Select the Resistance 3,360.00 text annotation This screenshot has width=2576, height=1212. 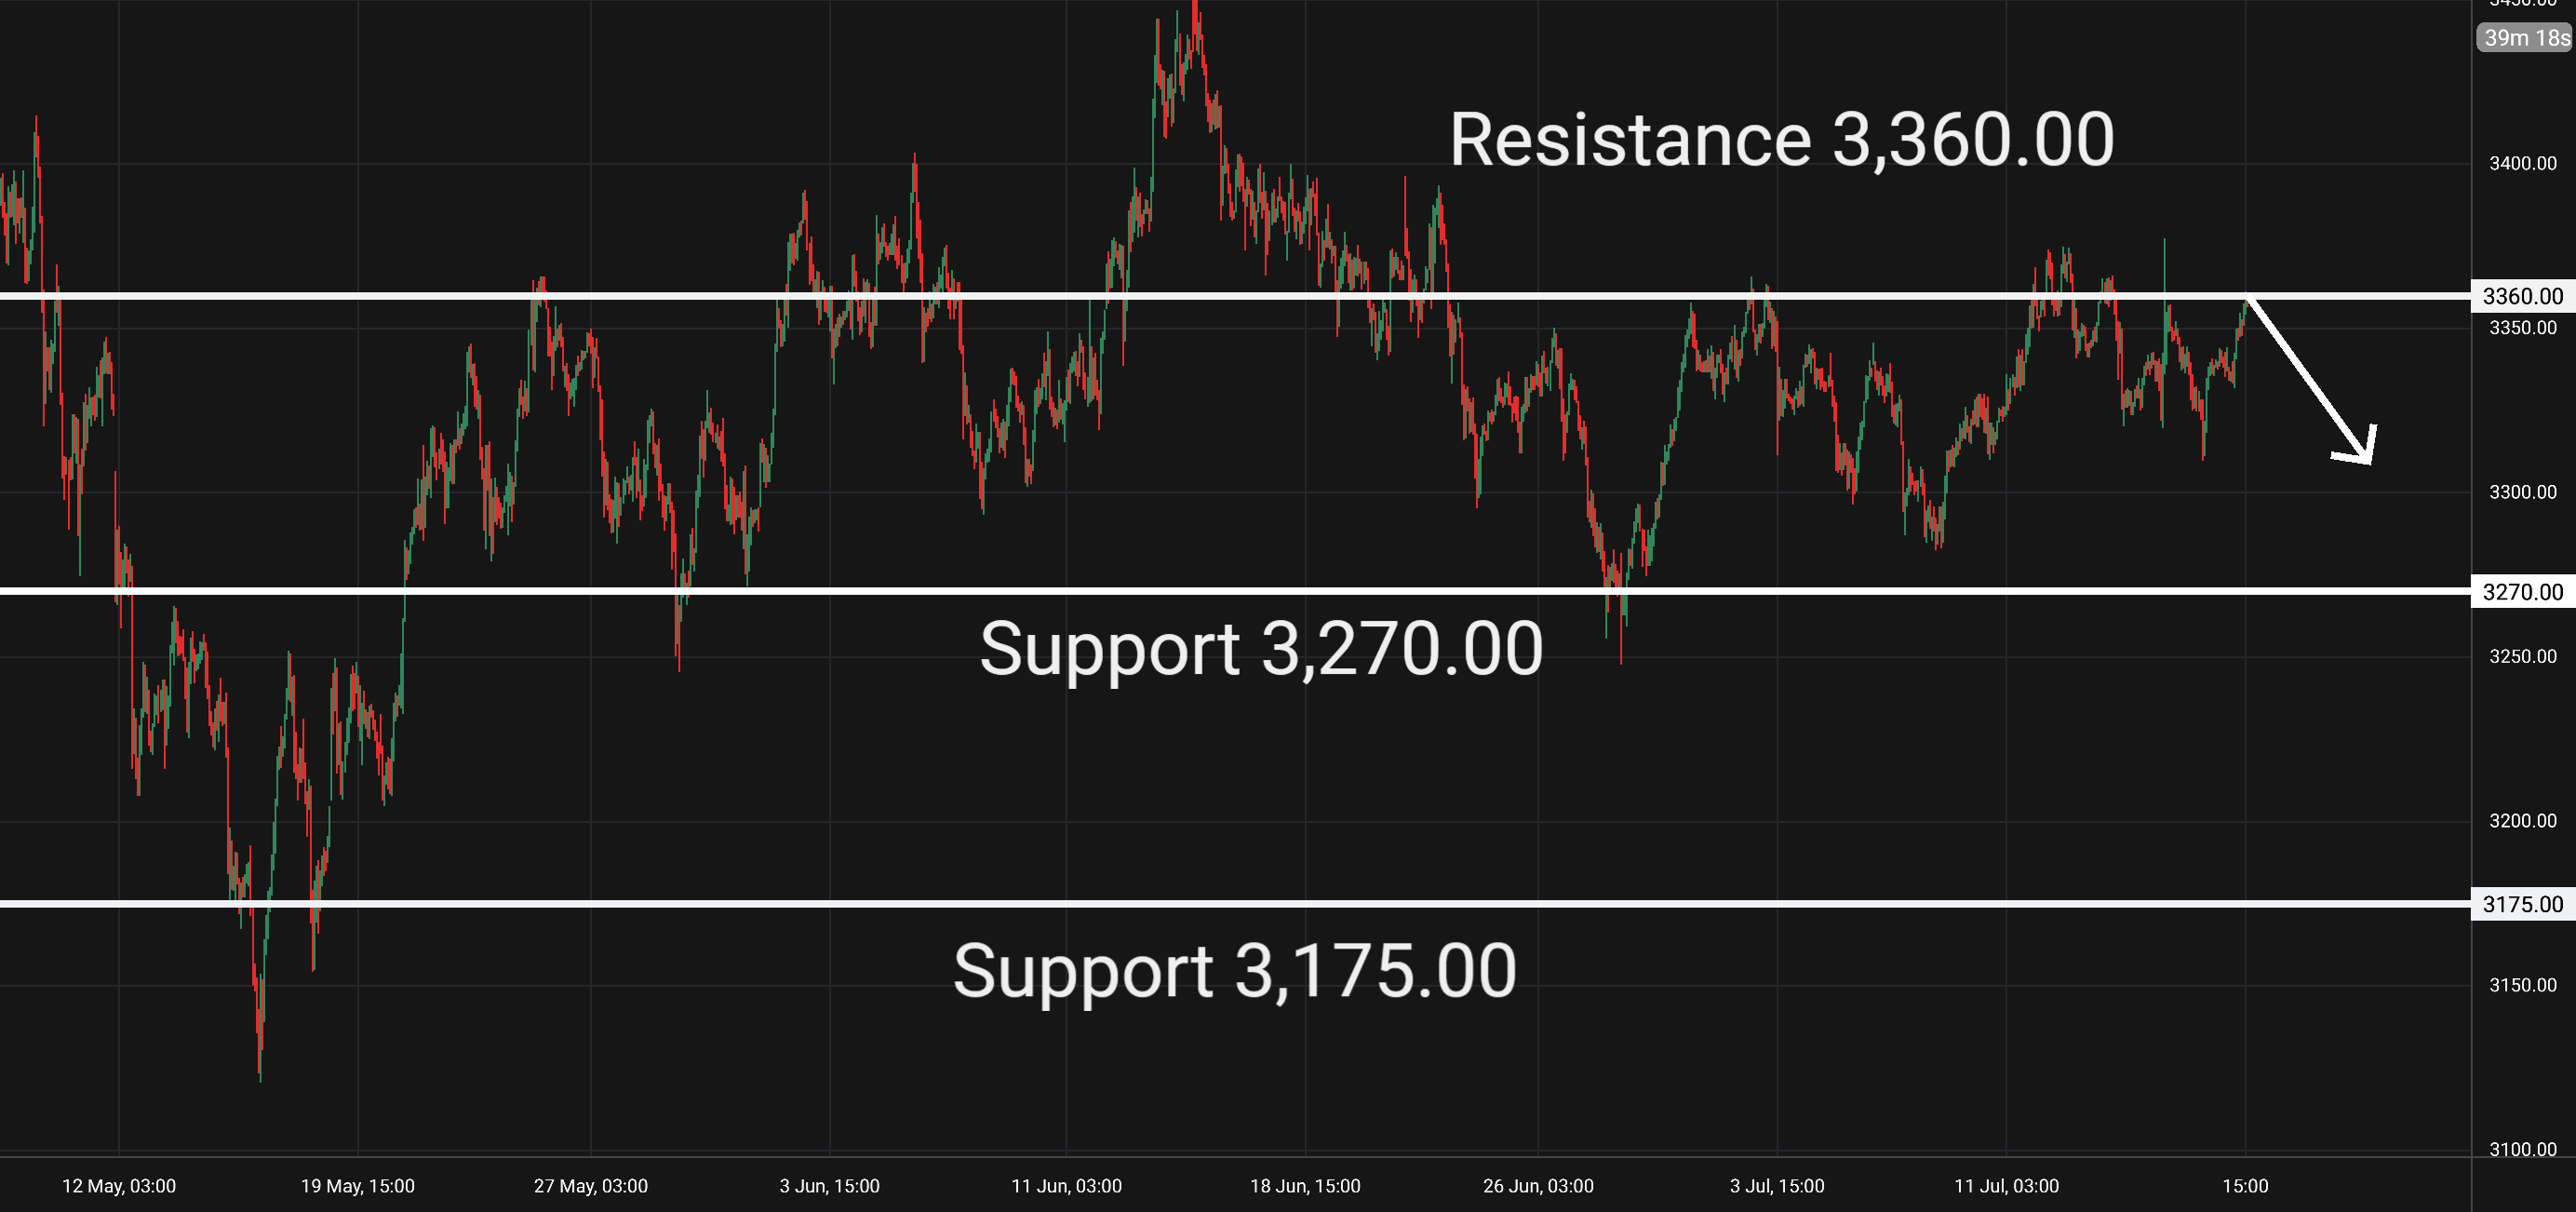tap(1782, 140)
